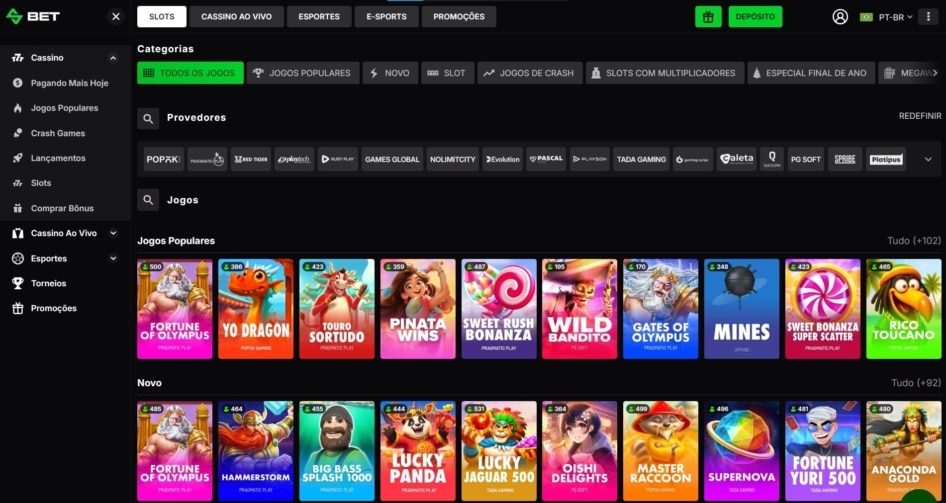Switch to the Cassino Ao Vivo top tab
Viewport: 946px width, 503px height.
(x=236, y=17)
